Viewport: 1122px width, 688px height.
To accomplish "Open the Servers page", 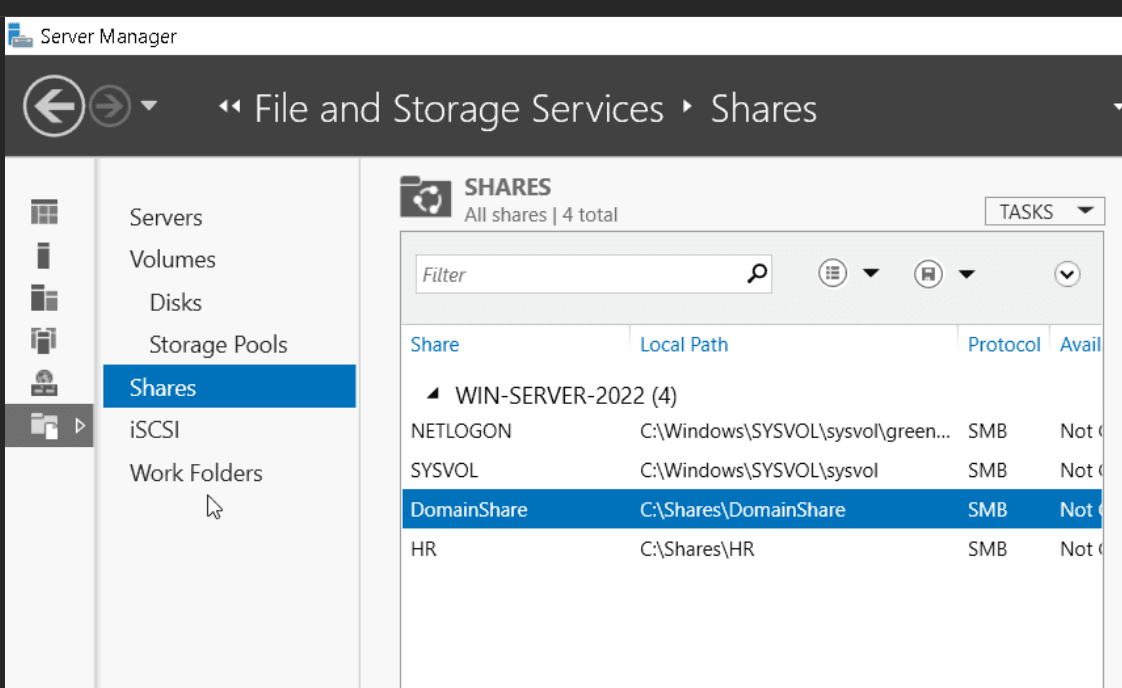I will pos(166,218).
